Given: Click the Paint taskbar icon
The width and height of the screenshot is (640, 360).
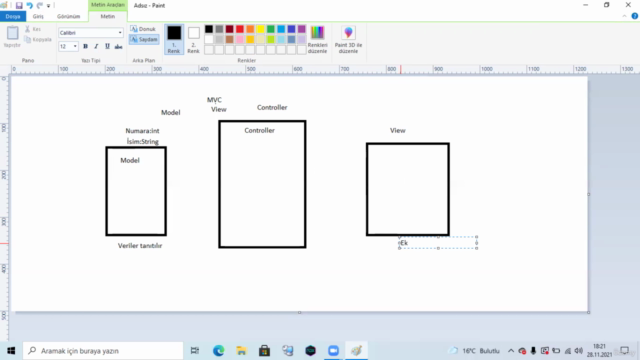Looking at the screenshot, I should [356, 351].
